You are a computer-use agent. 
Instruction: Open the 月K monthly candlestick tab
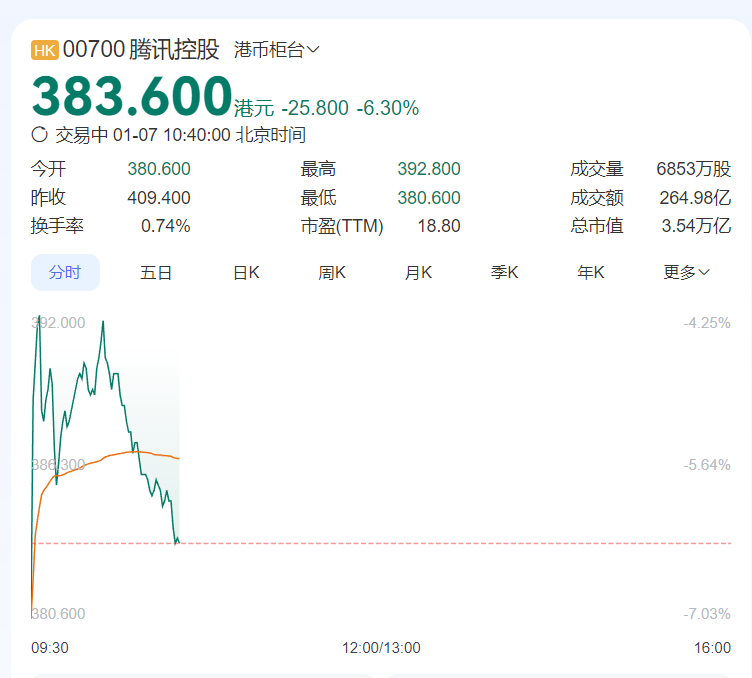pyautogui.click(x=418, y=272)
